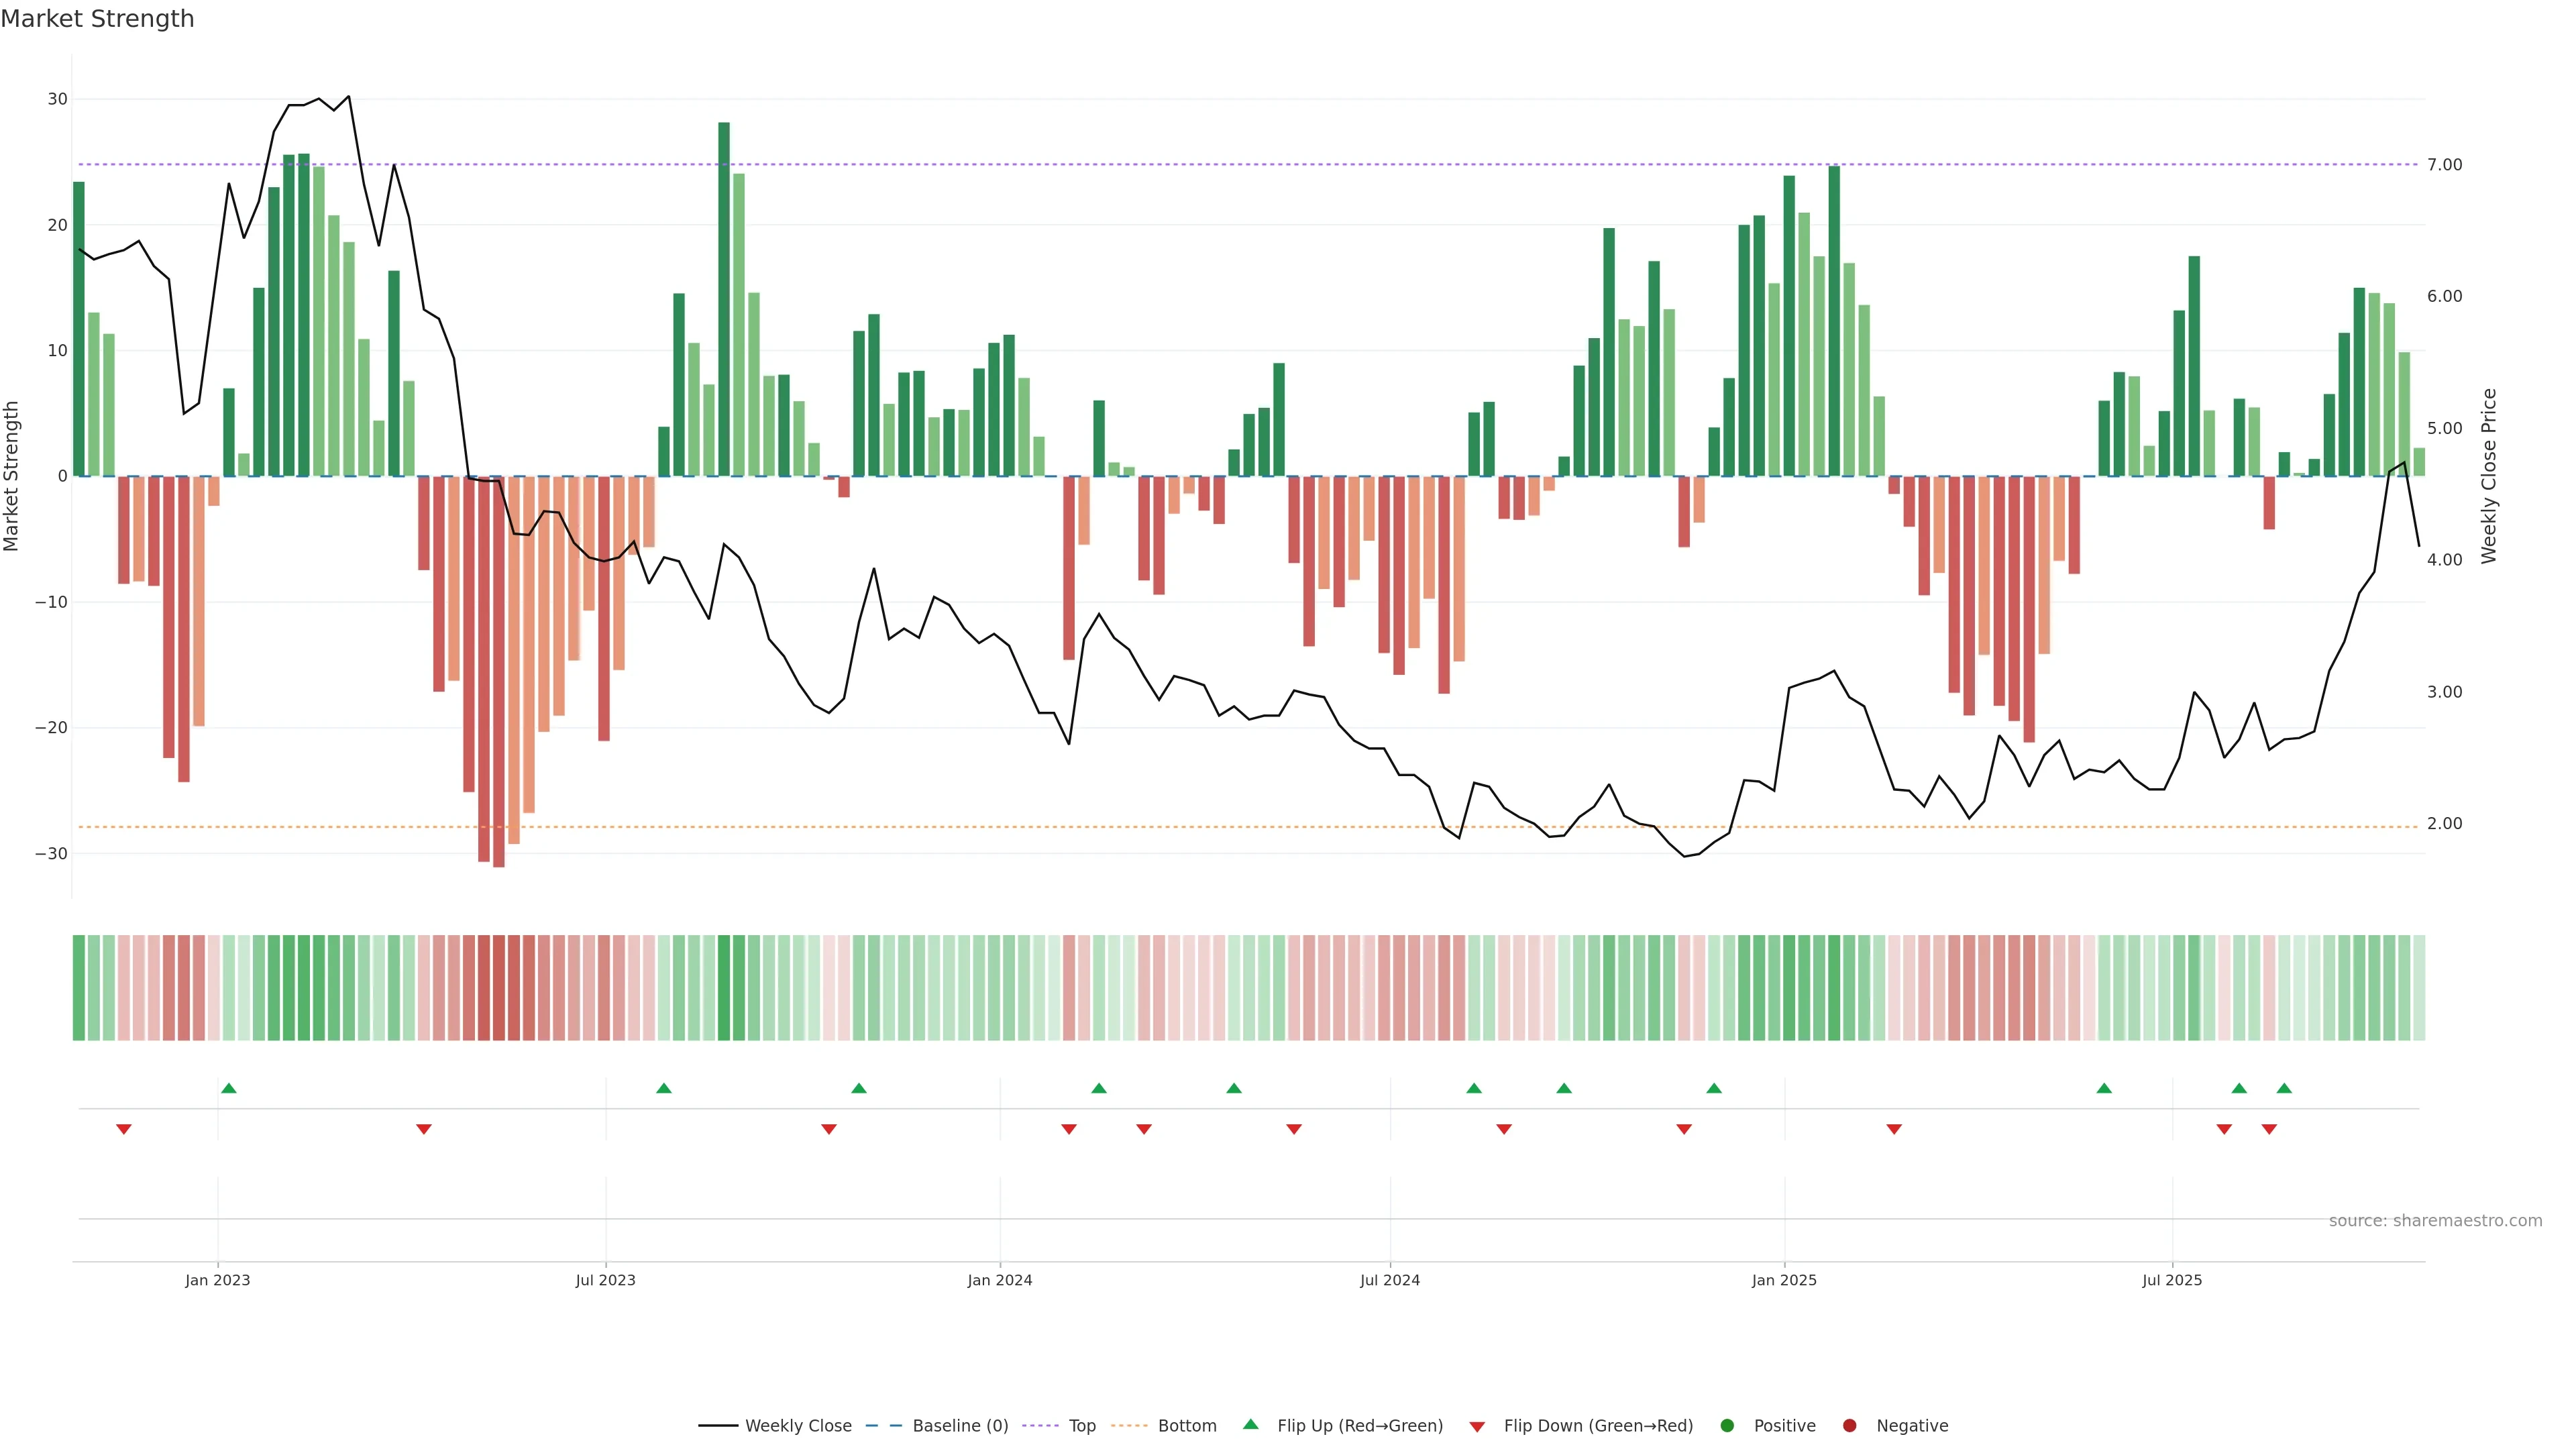
Task: Click the red flip-down marker just after Jan 2025
Action: 1894,1129
